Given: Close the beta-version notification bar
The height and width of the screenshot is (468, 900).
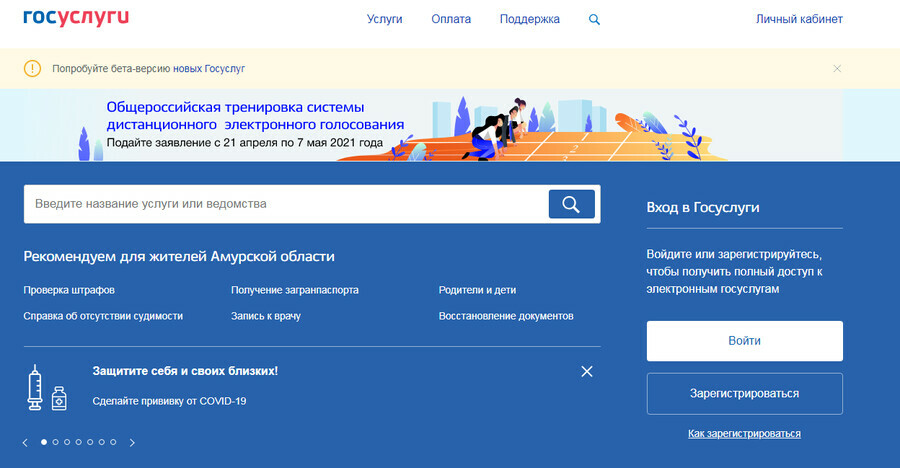Looking at the screenshot, I should (x=837, y=69).
